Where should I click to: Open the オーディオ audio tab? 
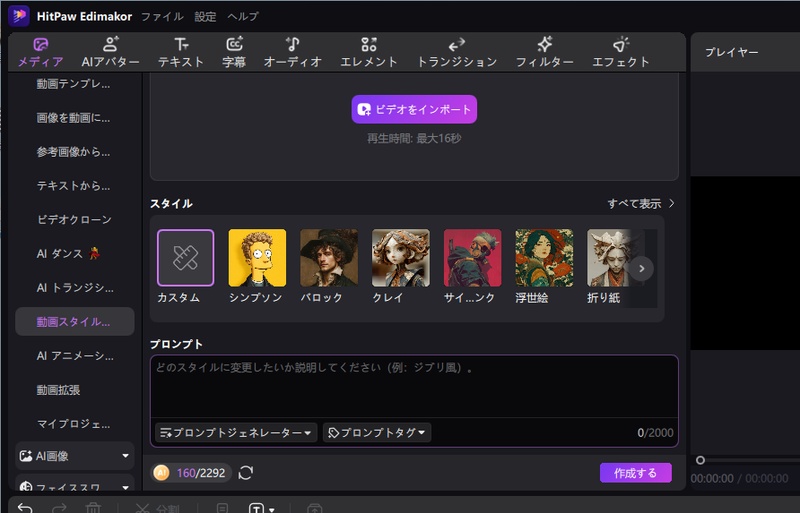coord(293,53)
